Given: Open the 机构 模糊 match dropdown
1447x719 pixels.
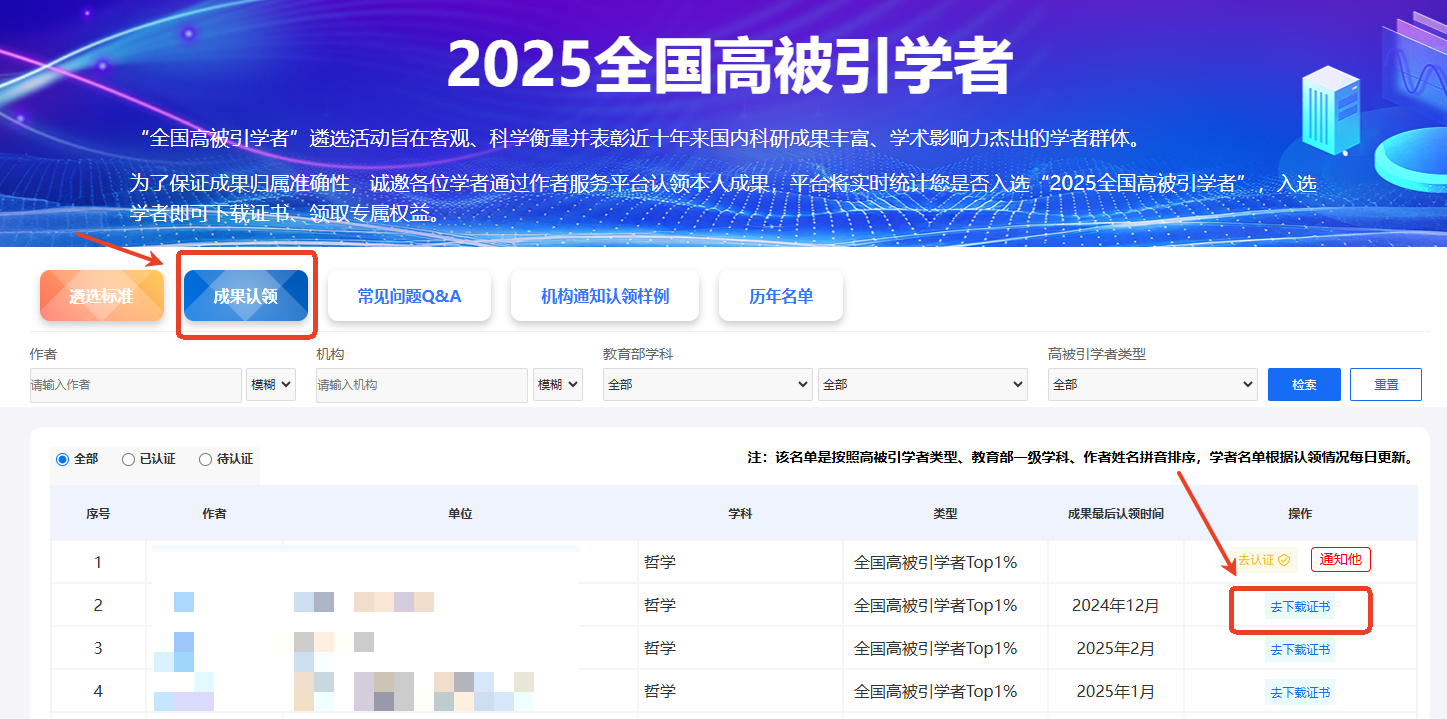Looking at the screenshot, I should (558, 385).
